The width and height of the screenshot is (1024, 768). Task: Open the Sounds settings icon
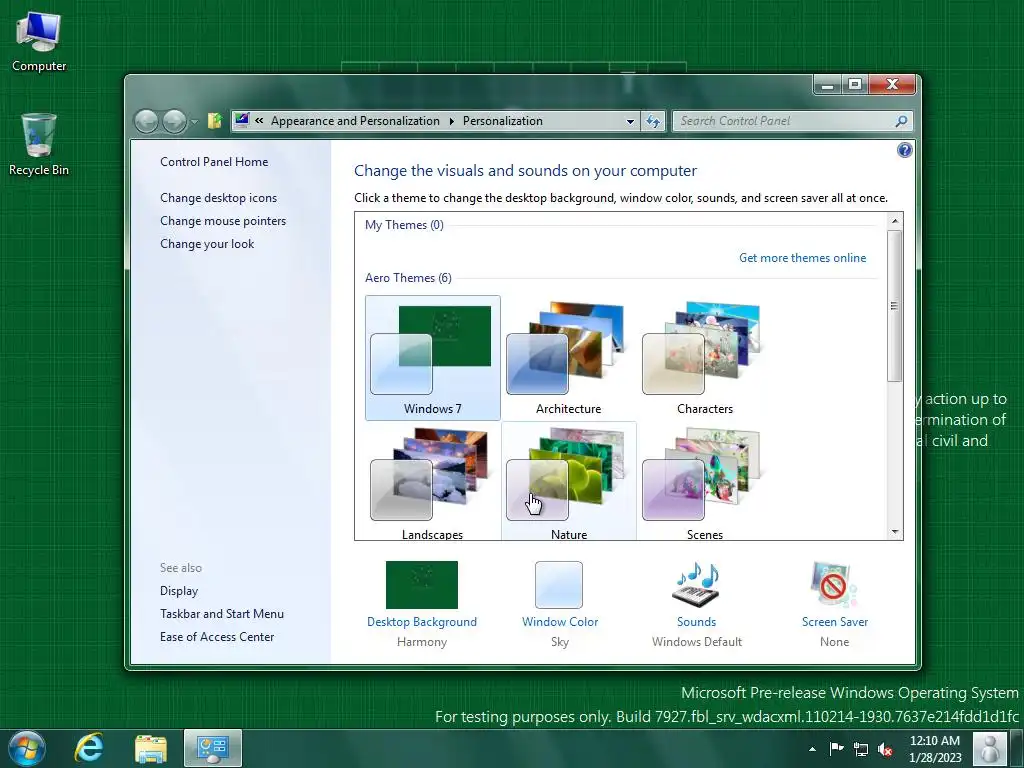tap(696, 584)
